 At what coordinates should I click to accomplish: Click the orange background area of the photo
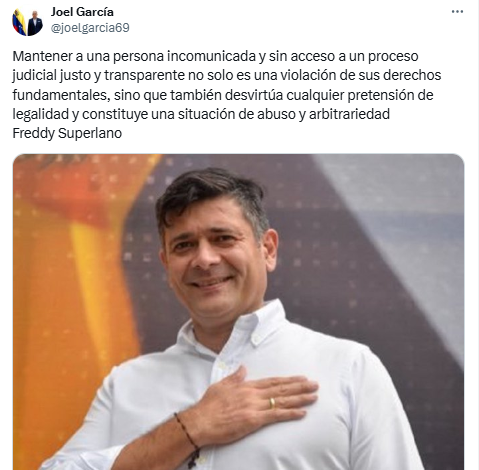click(x=67, y=267)
